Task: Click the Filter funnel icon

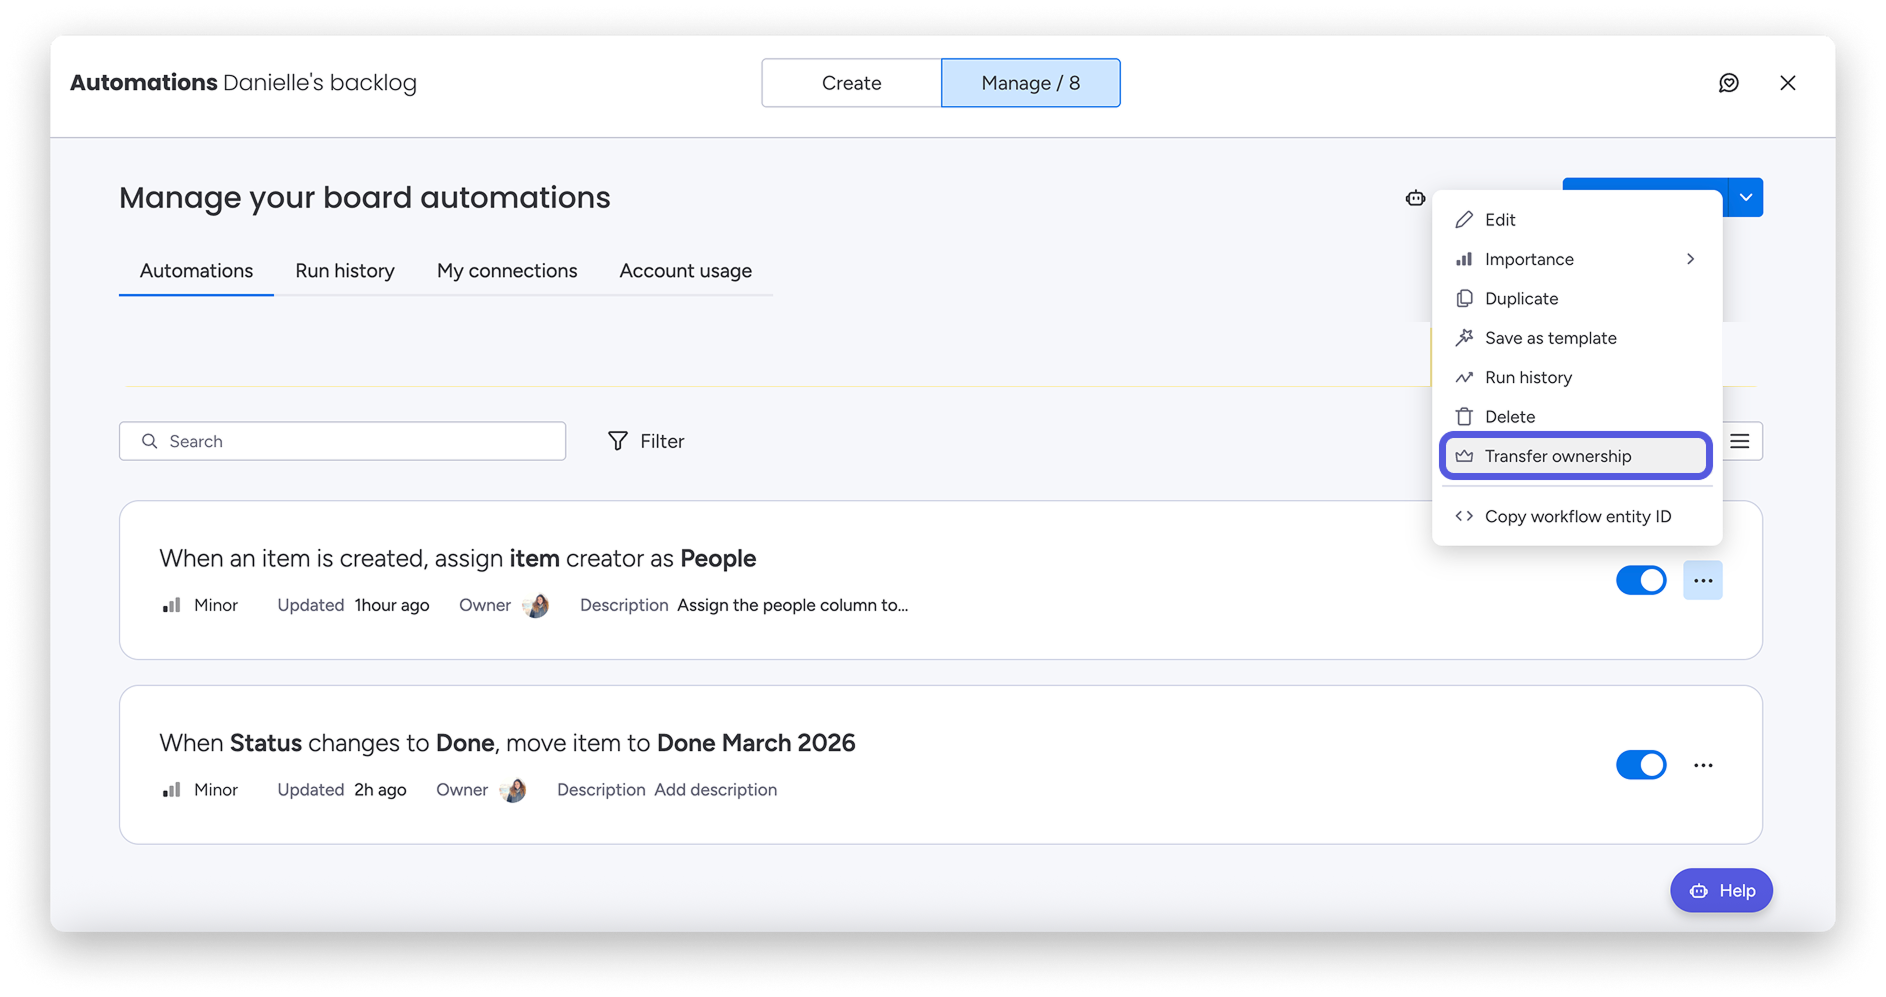Action: coord(618,441)
